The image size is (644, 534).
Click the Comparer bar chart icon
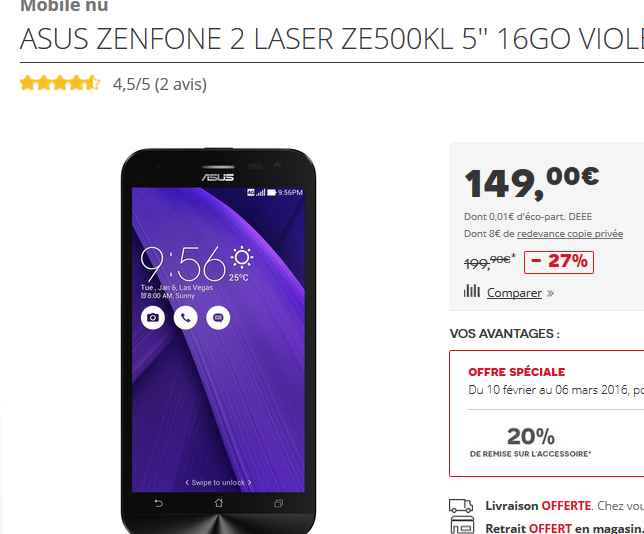[472, 291]
